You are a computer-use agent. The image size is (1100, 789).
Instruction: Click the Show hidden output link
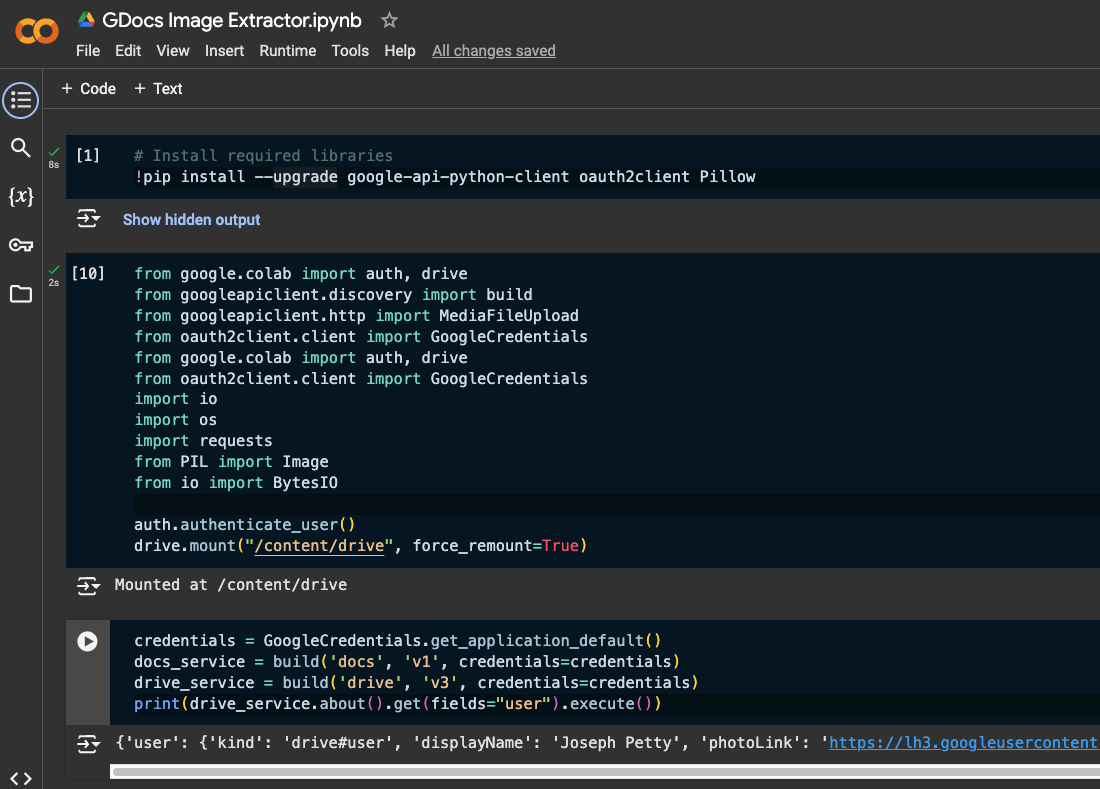(x=191, y=220)
